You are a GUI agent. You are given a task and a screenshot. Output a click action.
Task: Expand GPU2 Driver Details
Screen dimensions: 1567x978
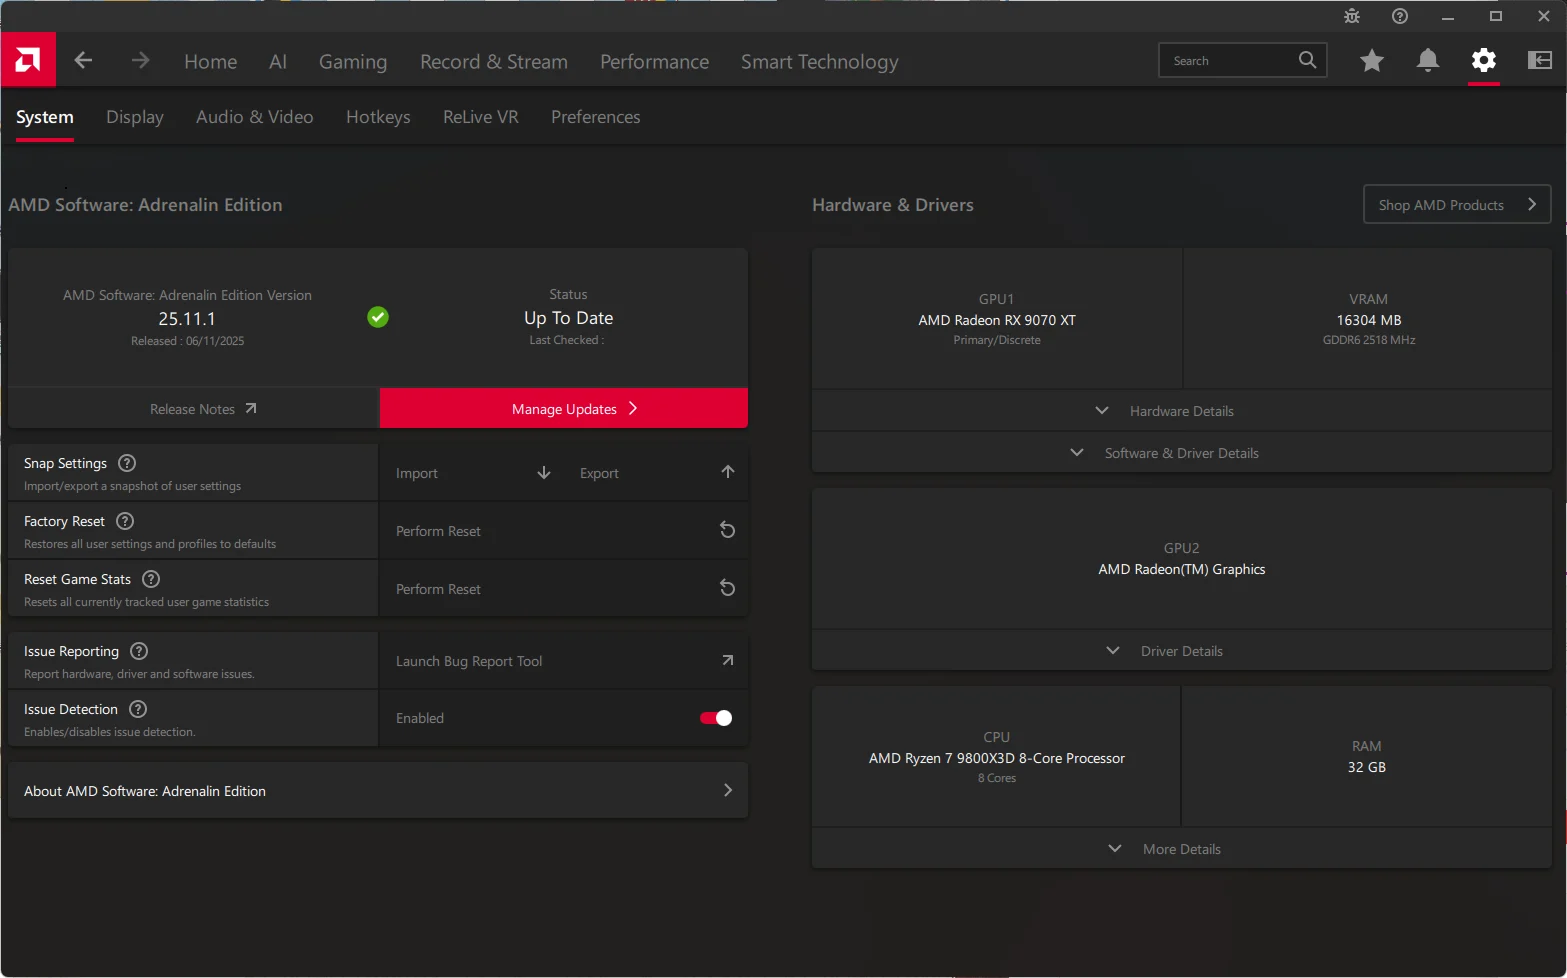coord(1181,651)
